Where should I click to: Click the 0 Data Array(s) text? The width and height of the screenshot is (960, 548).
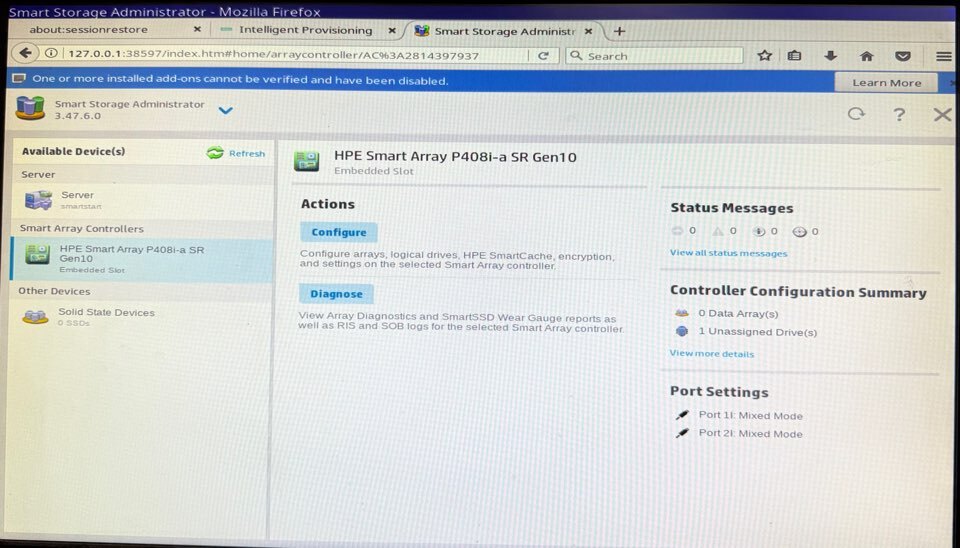(738, 313)
